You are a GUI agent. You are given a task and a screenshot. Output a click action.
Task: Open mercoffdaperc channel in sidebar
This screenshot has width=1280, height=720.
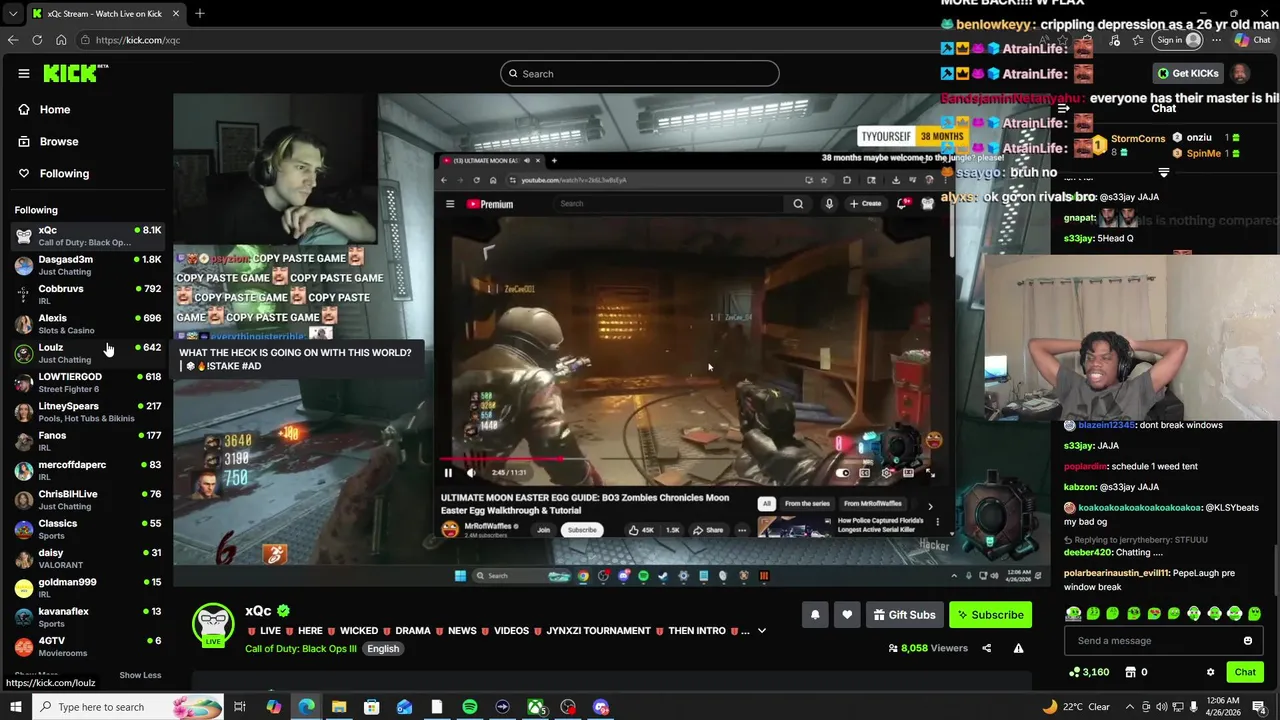tap(88, 470)
